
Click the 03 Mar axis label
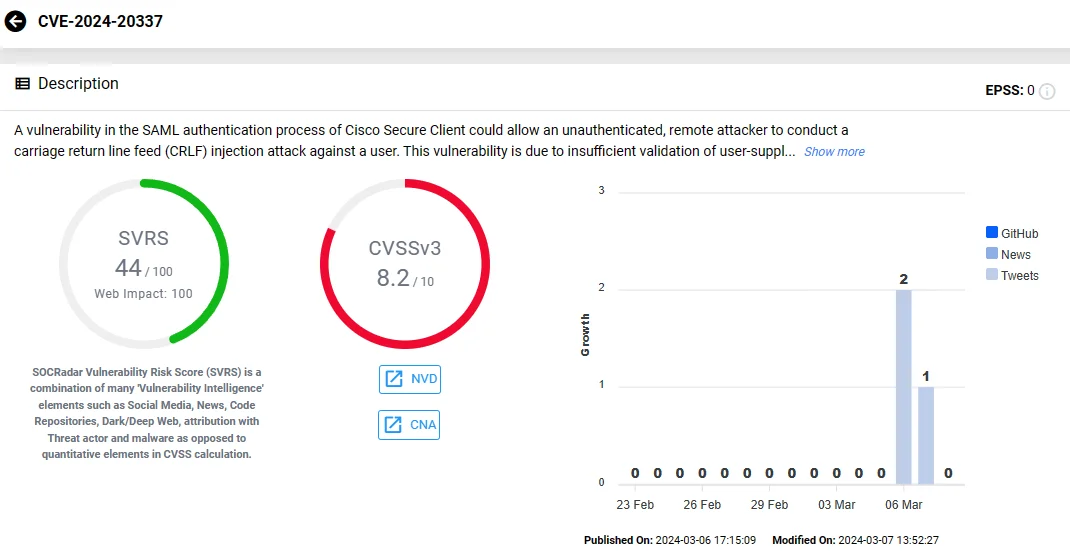pos(837,505)
